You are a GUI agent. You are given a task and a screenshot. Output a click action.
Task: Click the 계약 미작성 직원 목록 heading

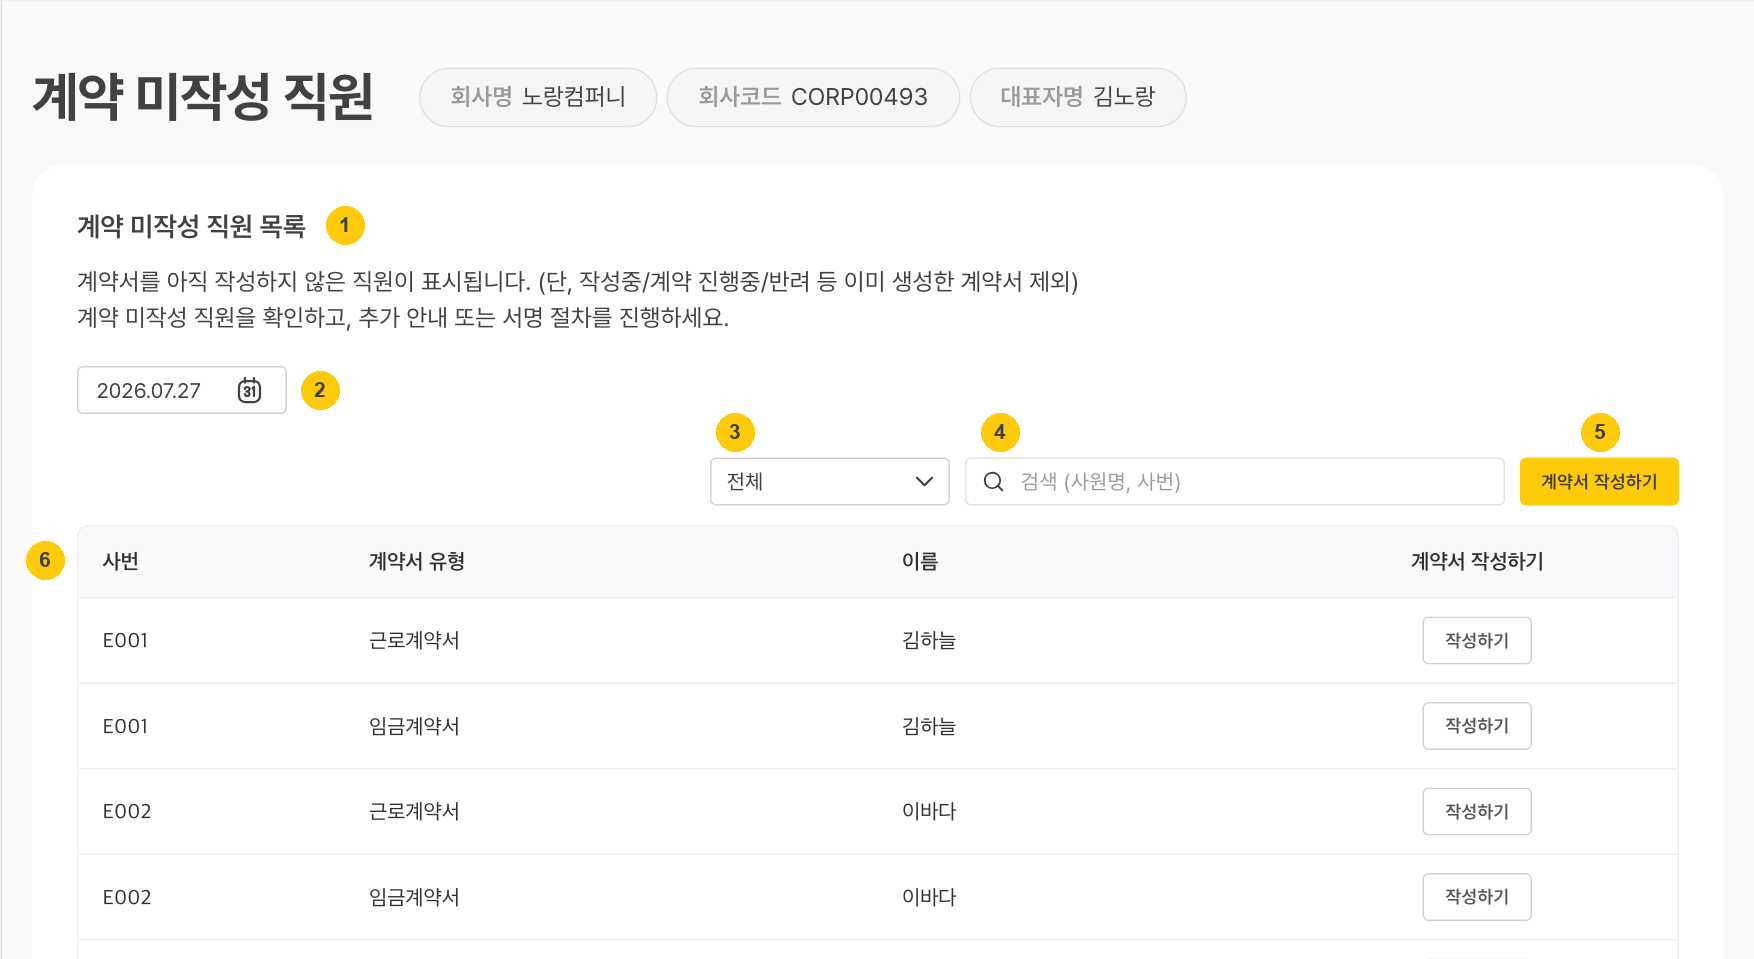coord(191,226)
